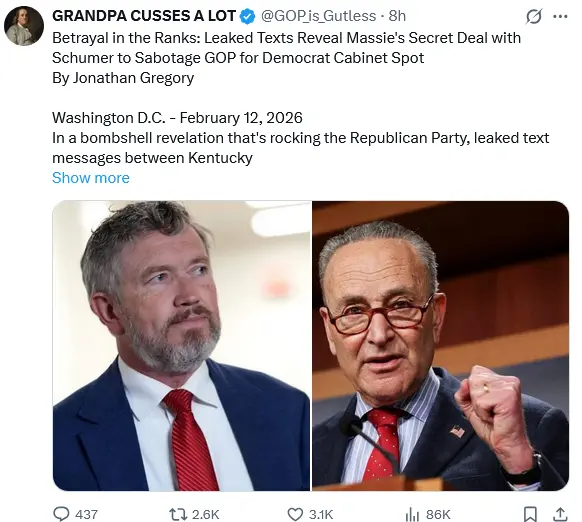This screenshot has height=522, width=582.
Task: Repost the tweet via retweet icon
Action: pos(178,514)
